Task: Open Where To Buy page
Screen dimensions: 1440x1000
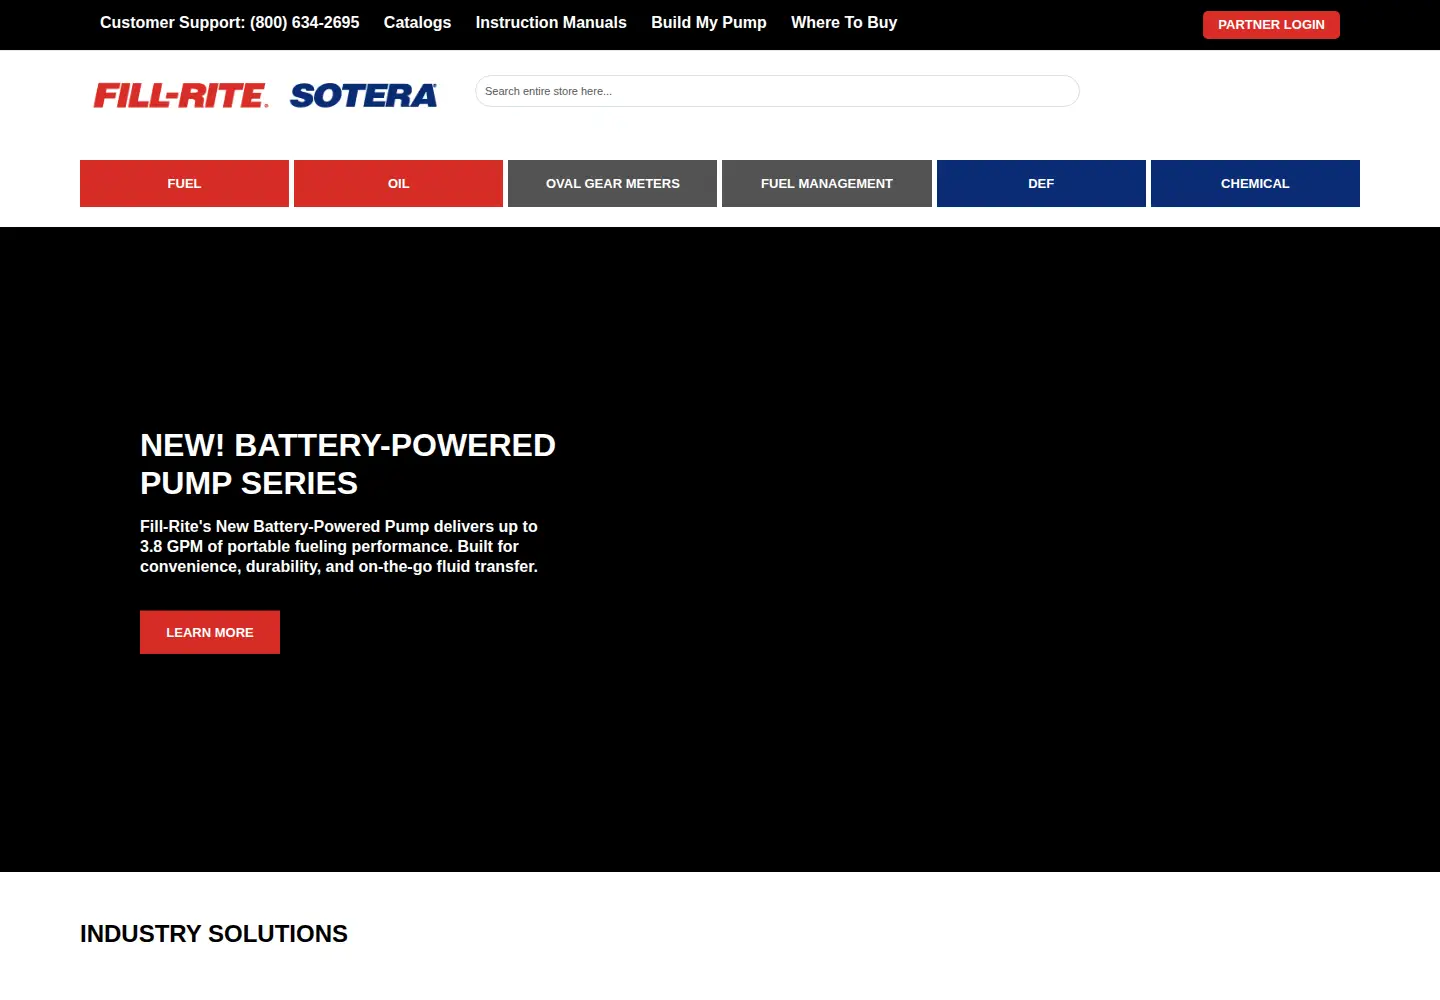Action: tap(844, 22)
